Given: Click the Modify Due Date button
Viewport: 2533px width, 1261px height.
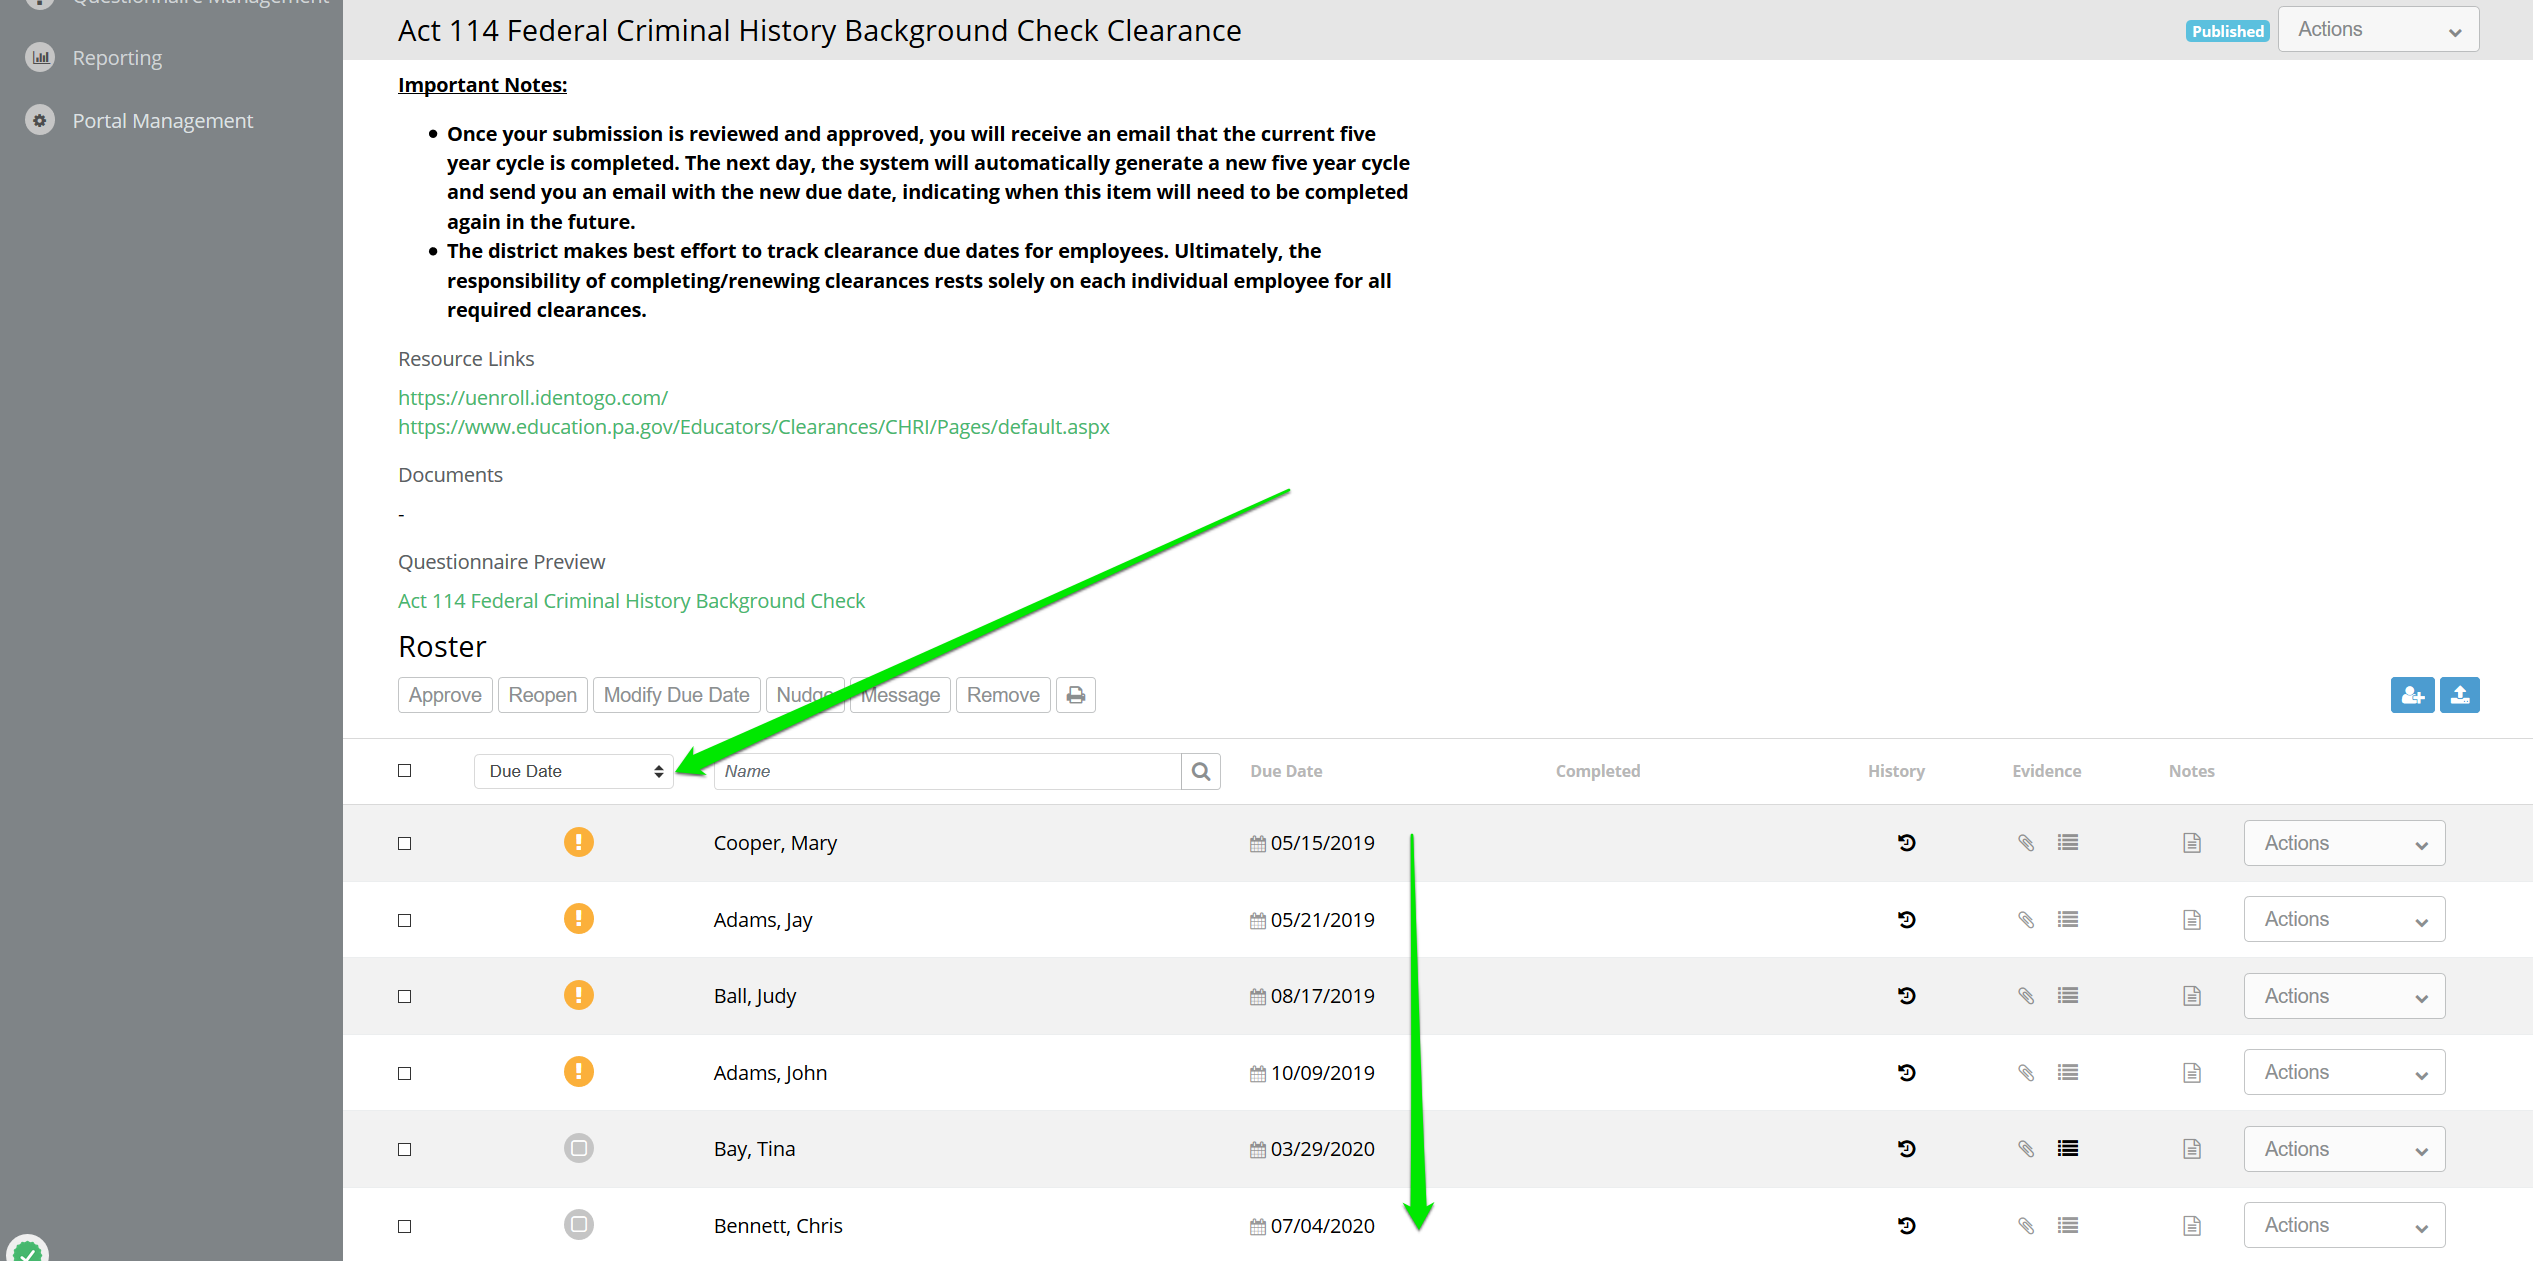Looking at the screenshot, I should pos(676,695).
